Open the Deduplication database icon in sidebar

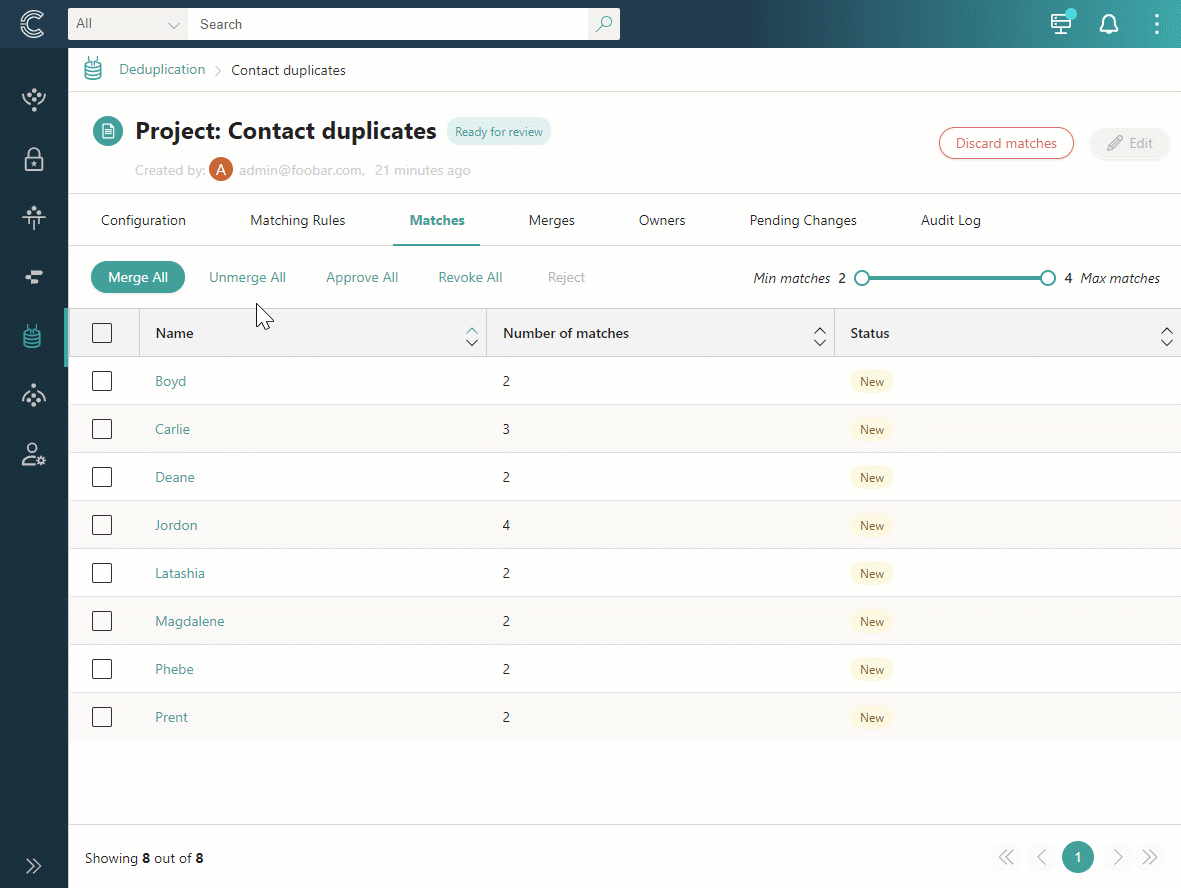pyautogui.click(x=33, y=336)
